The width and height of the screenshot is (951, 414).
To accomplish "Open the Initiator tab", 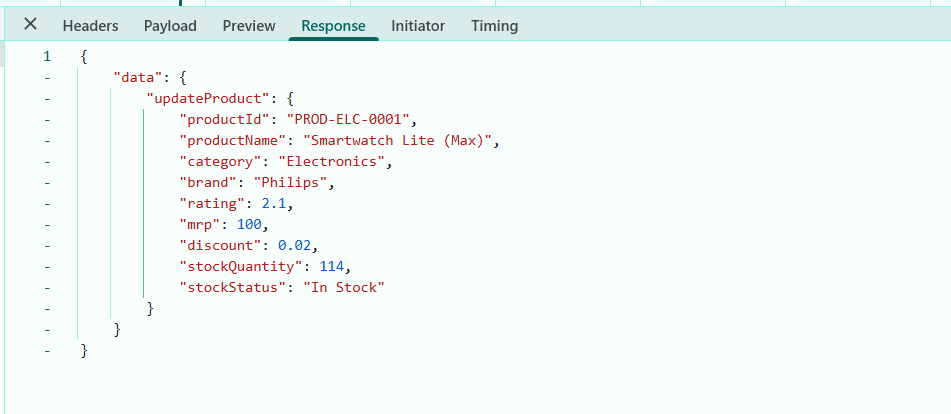I will point(418,25).
